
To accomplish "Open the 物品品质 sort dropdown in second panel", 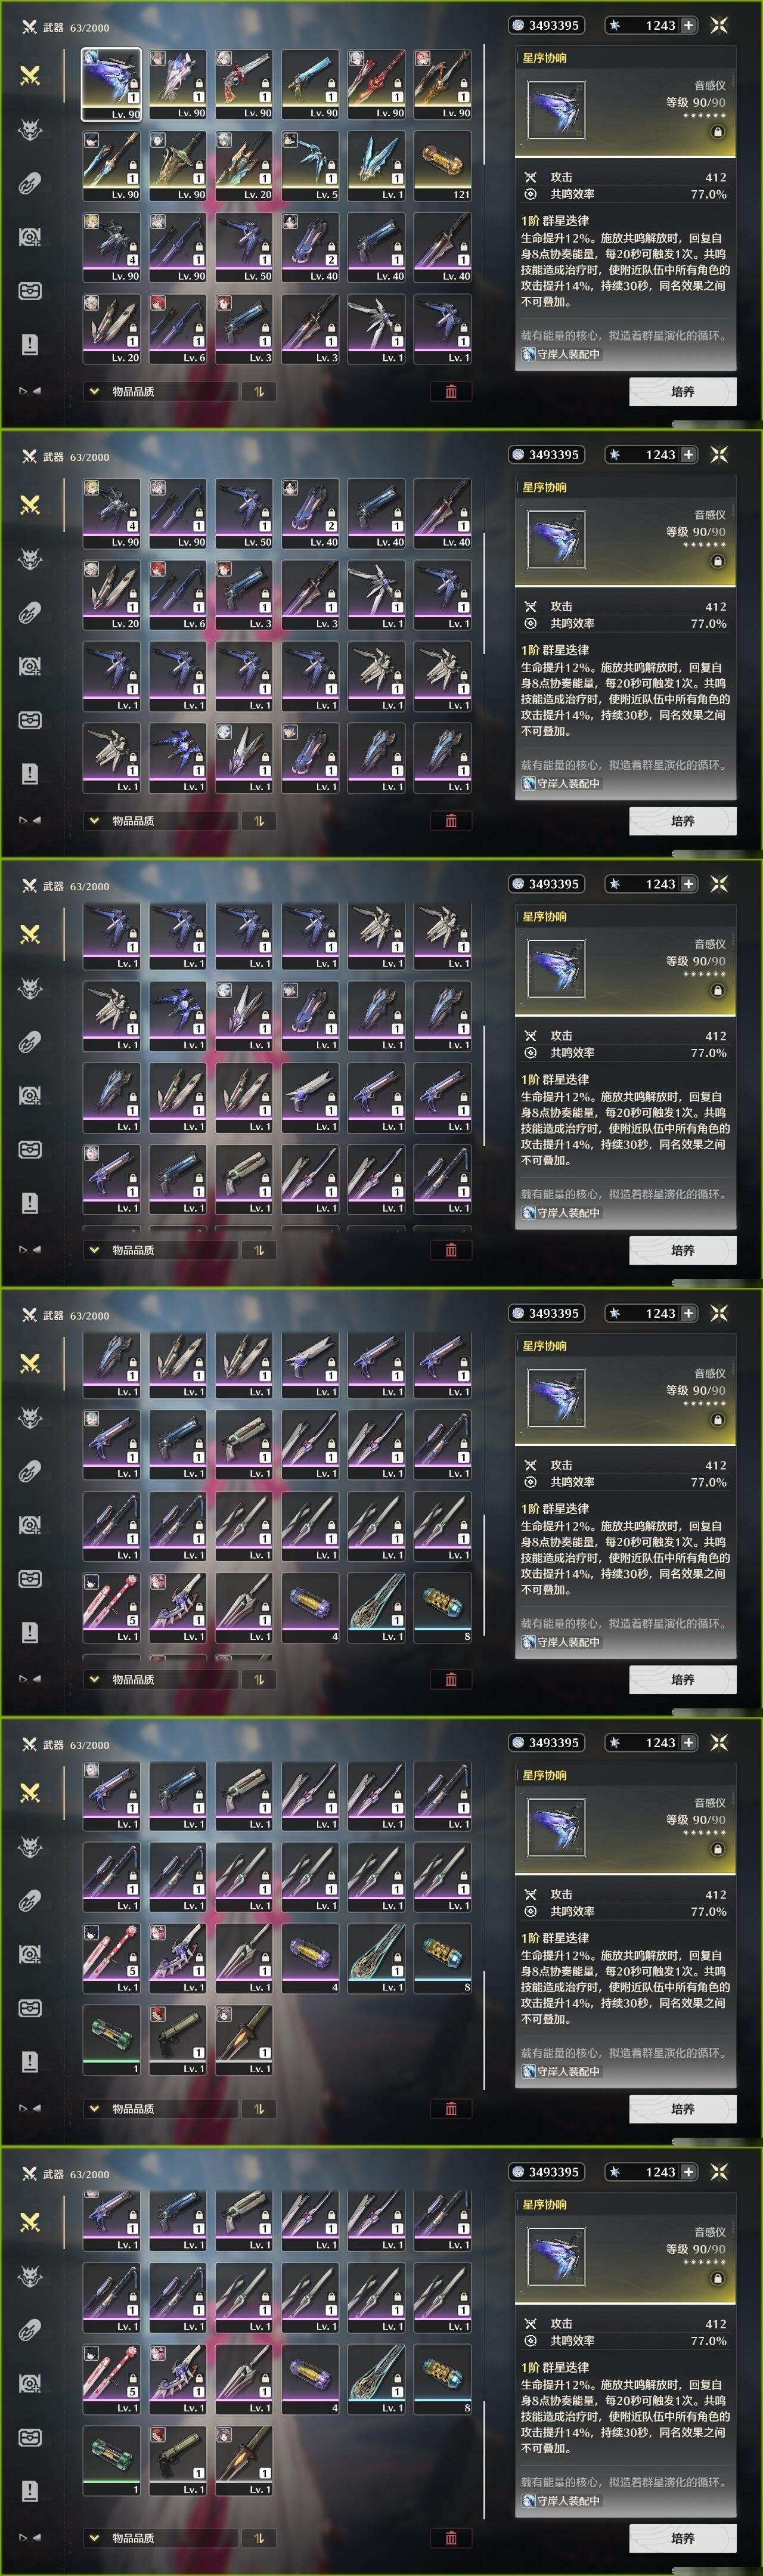I will tap(160, 820).
